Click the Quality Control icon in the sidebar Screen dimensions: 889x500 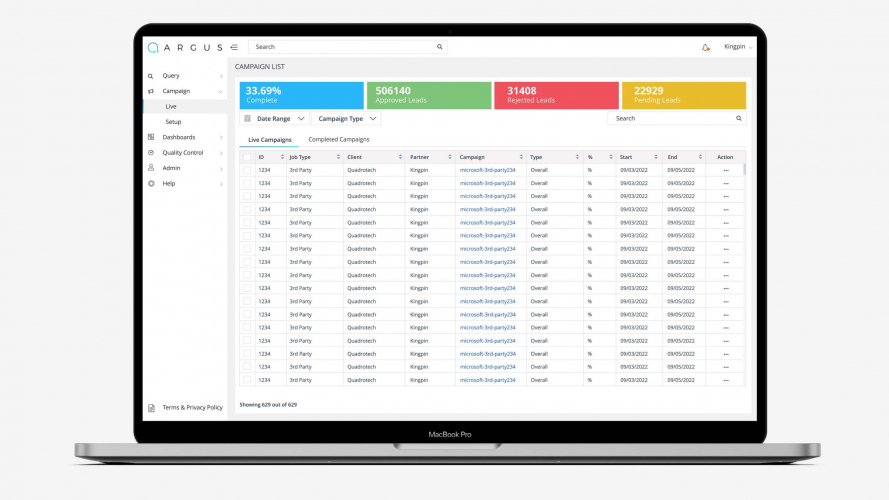[151, 152]
